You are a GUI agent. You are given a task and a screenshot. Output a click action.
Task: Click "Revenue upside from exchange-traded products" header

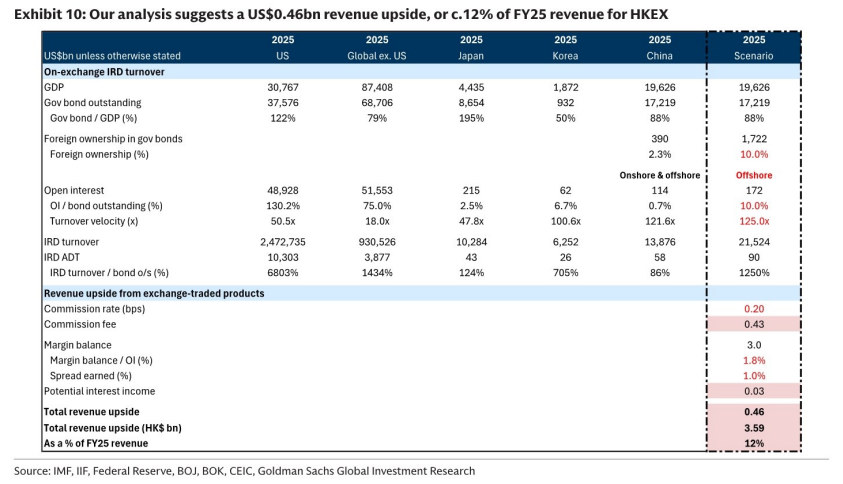pos(154,294)
